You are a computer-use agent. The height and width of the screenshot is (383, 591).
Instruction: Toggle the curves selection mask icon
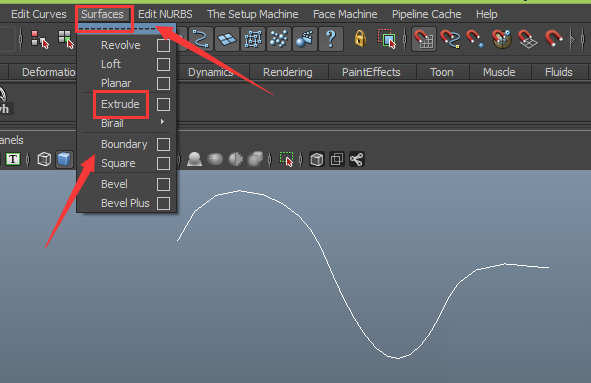tap(201, 39)
